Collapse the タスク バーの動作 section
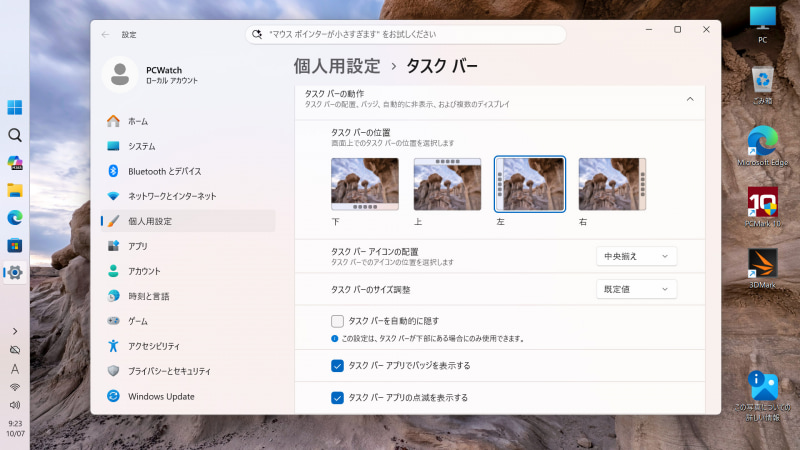Image resolution: width=800 pixels, height=450 pixels. (690, 99)
